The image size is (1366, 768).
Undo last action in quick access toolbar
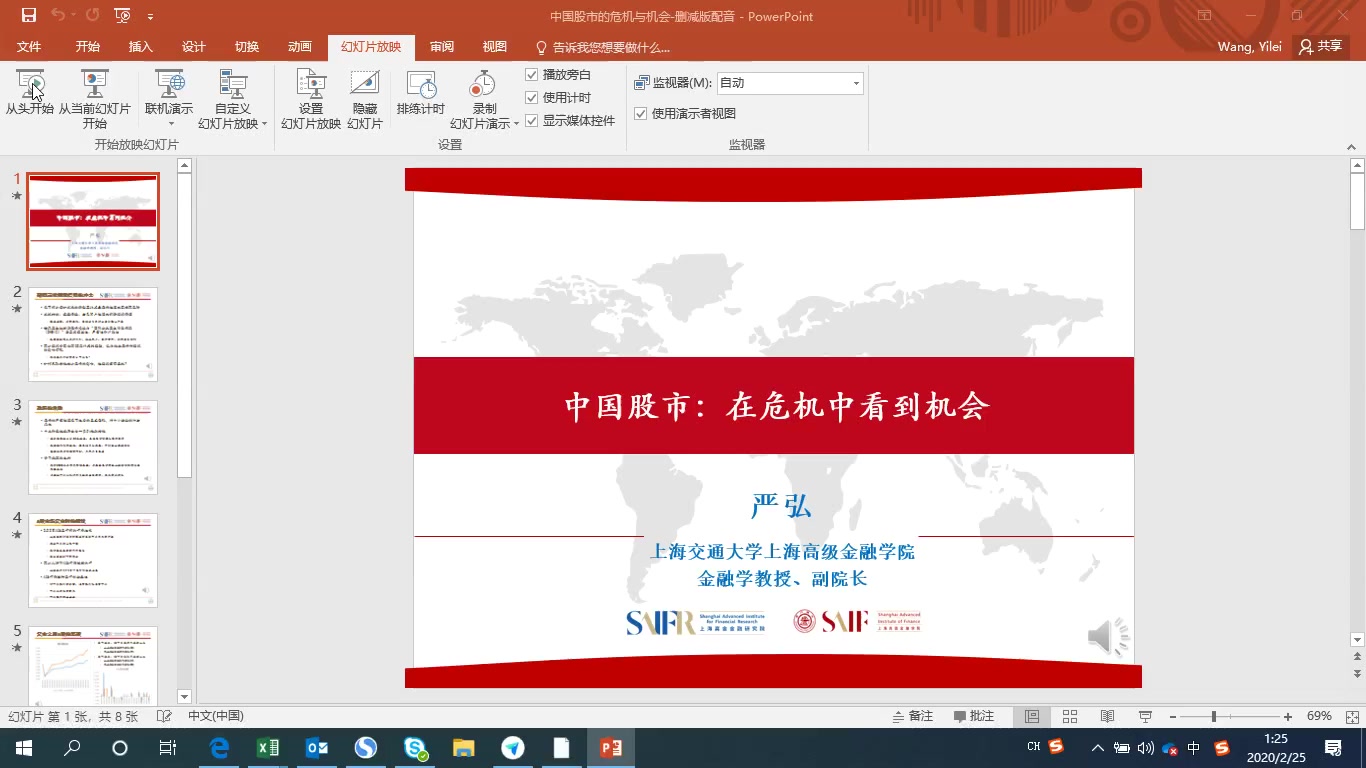tap(58, 15)
